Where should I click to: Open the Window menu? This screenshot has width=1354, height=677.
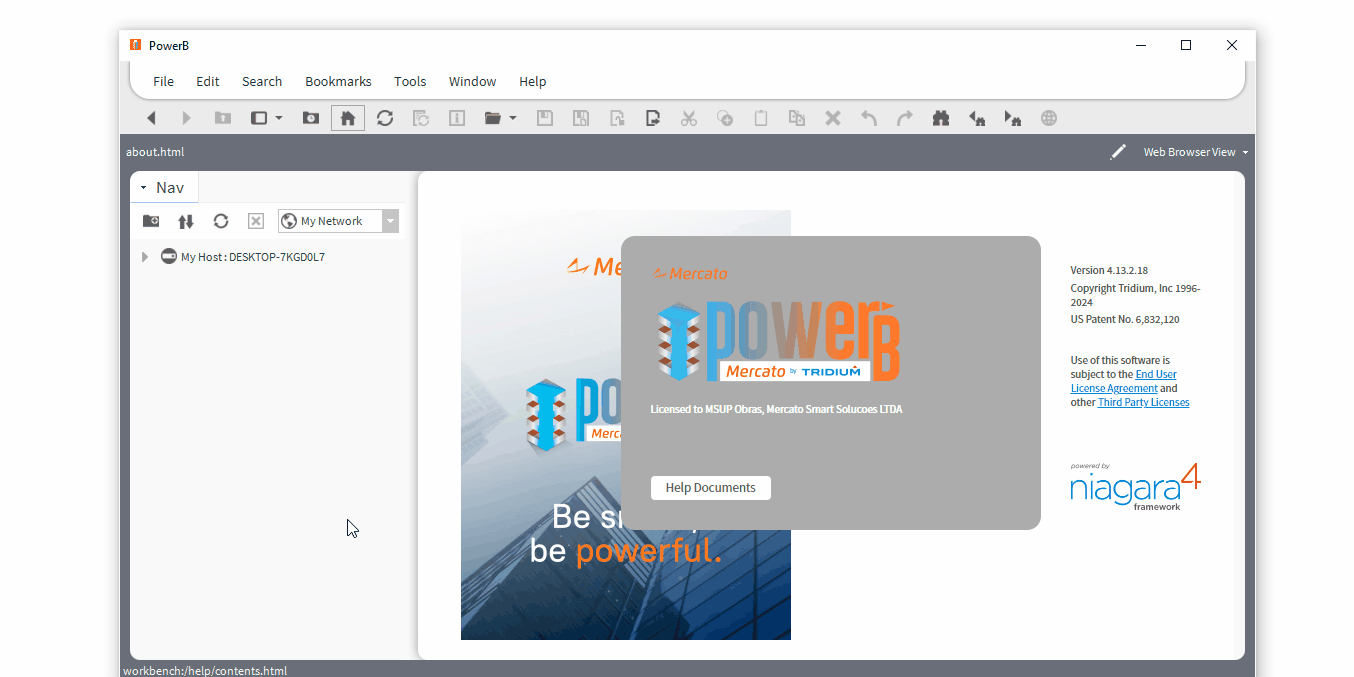(472, 82)
